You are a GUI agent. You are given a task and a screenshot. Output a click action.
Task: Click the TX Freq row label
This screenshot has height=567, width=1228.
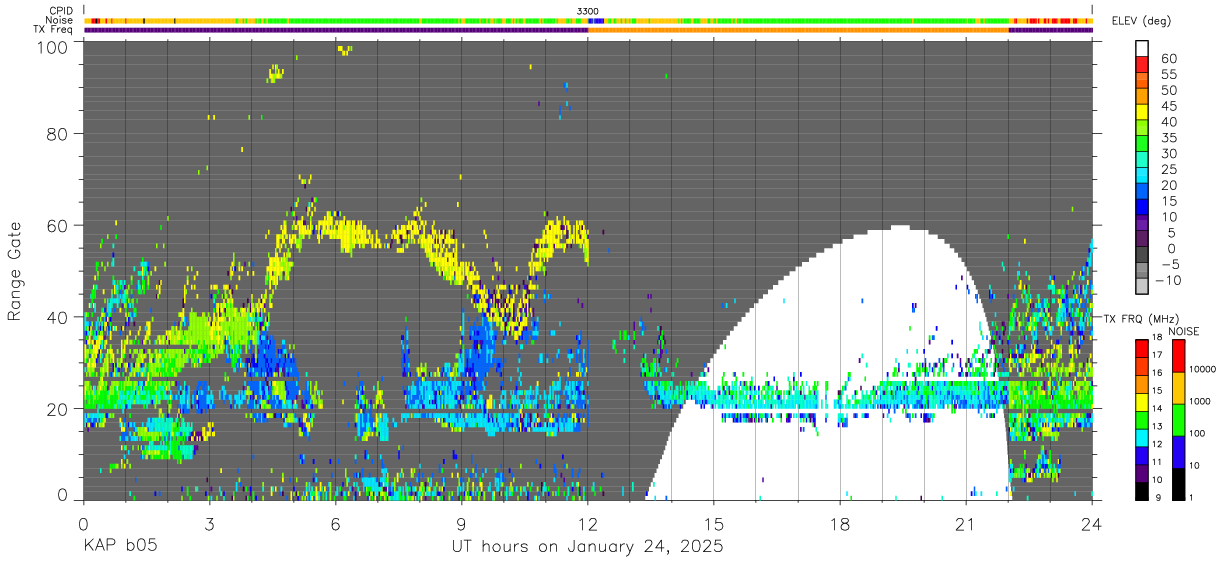[x=53, y=29]
